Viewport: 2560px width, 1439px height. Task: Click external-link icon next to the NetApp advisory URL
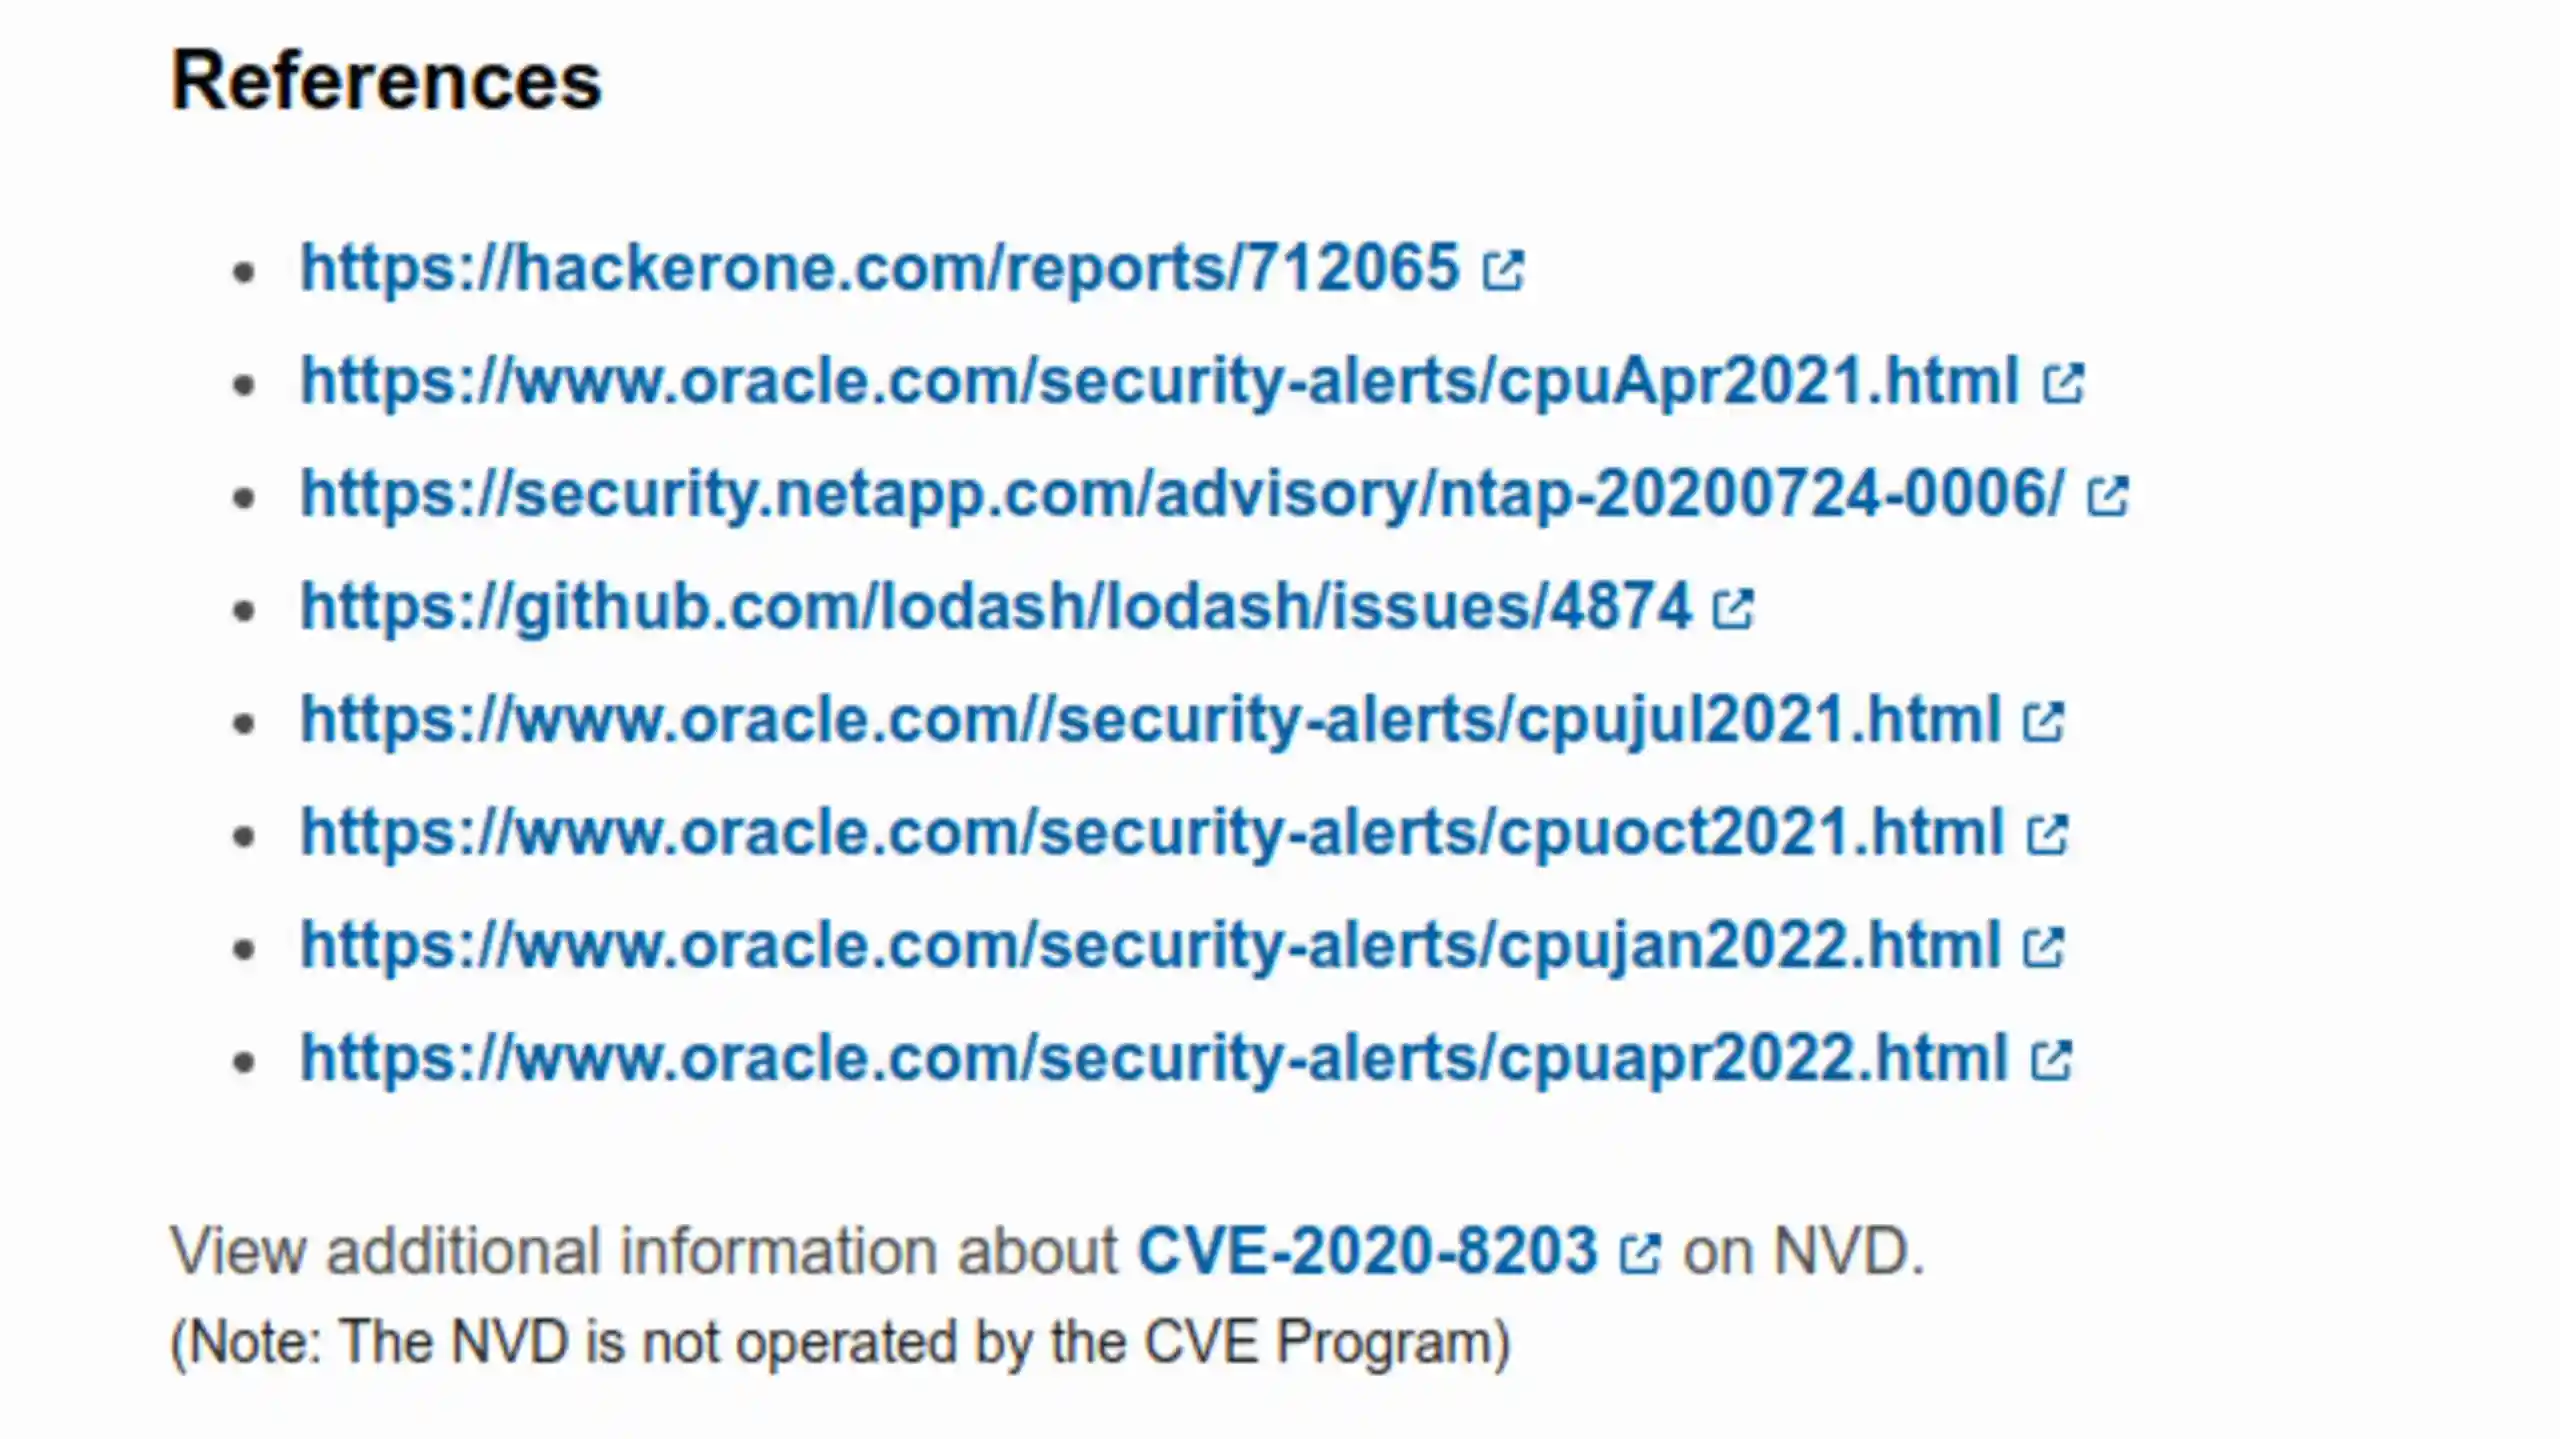2108,496
